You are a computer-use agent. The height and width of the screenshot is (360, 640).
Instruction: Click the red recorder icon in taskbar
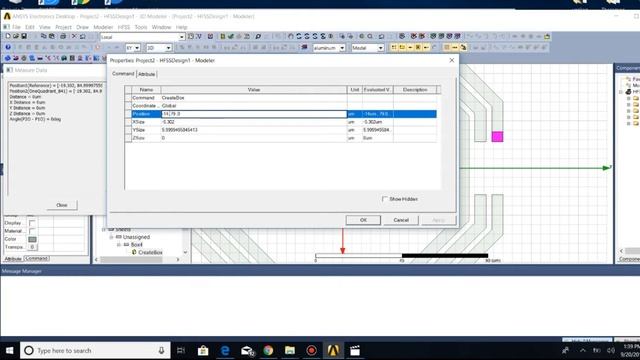(x=311, y=350)
